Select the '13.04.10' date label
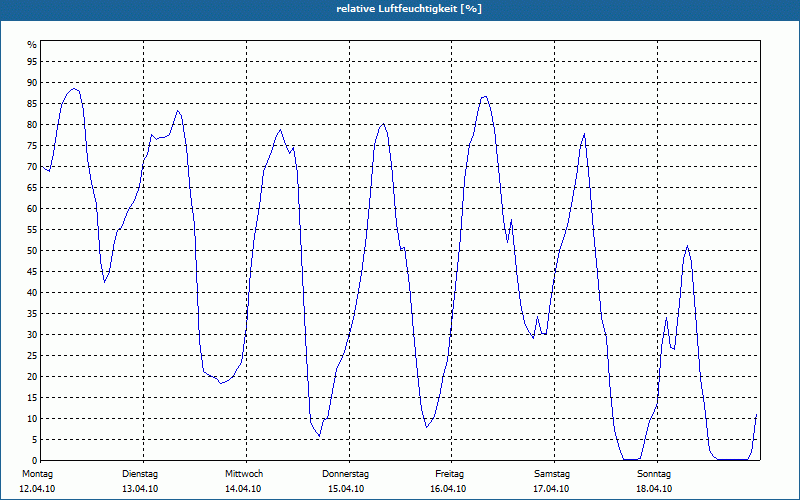The width and height of the screenshot is (800, 500). 140,489
